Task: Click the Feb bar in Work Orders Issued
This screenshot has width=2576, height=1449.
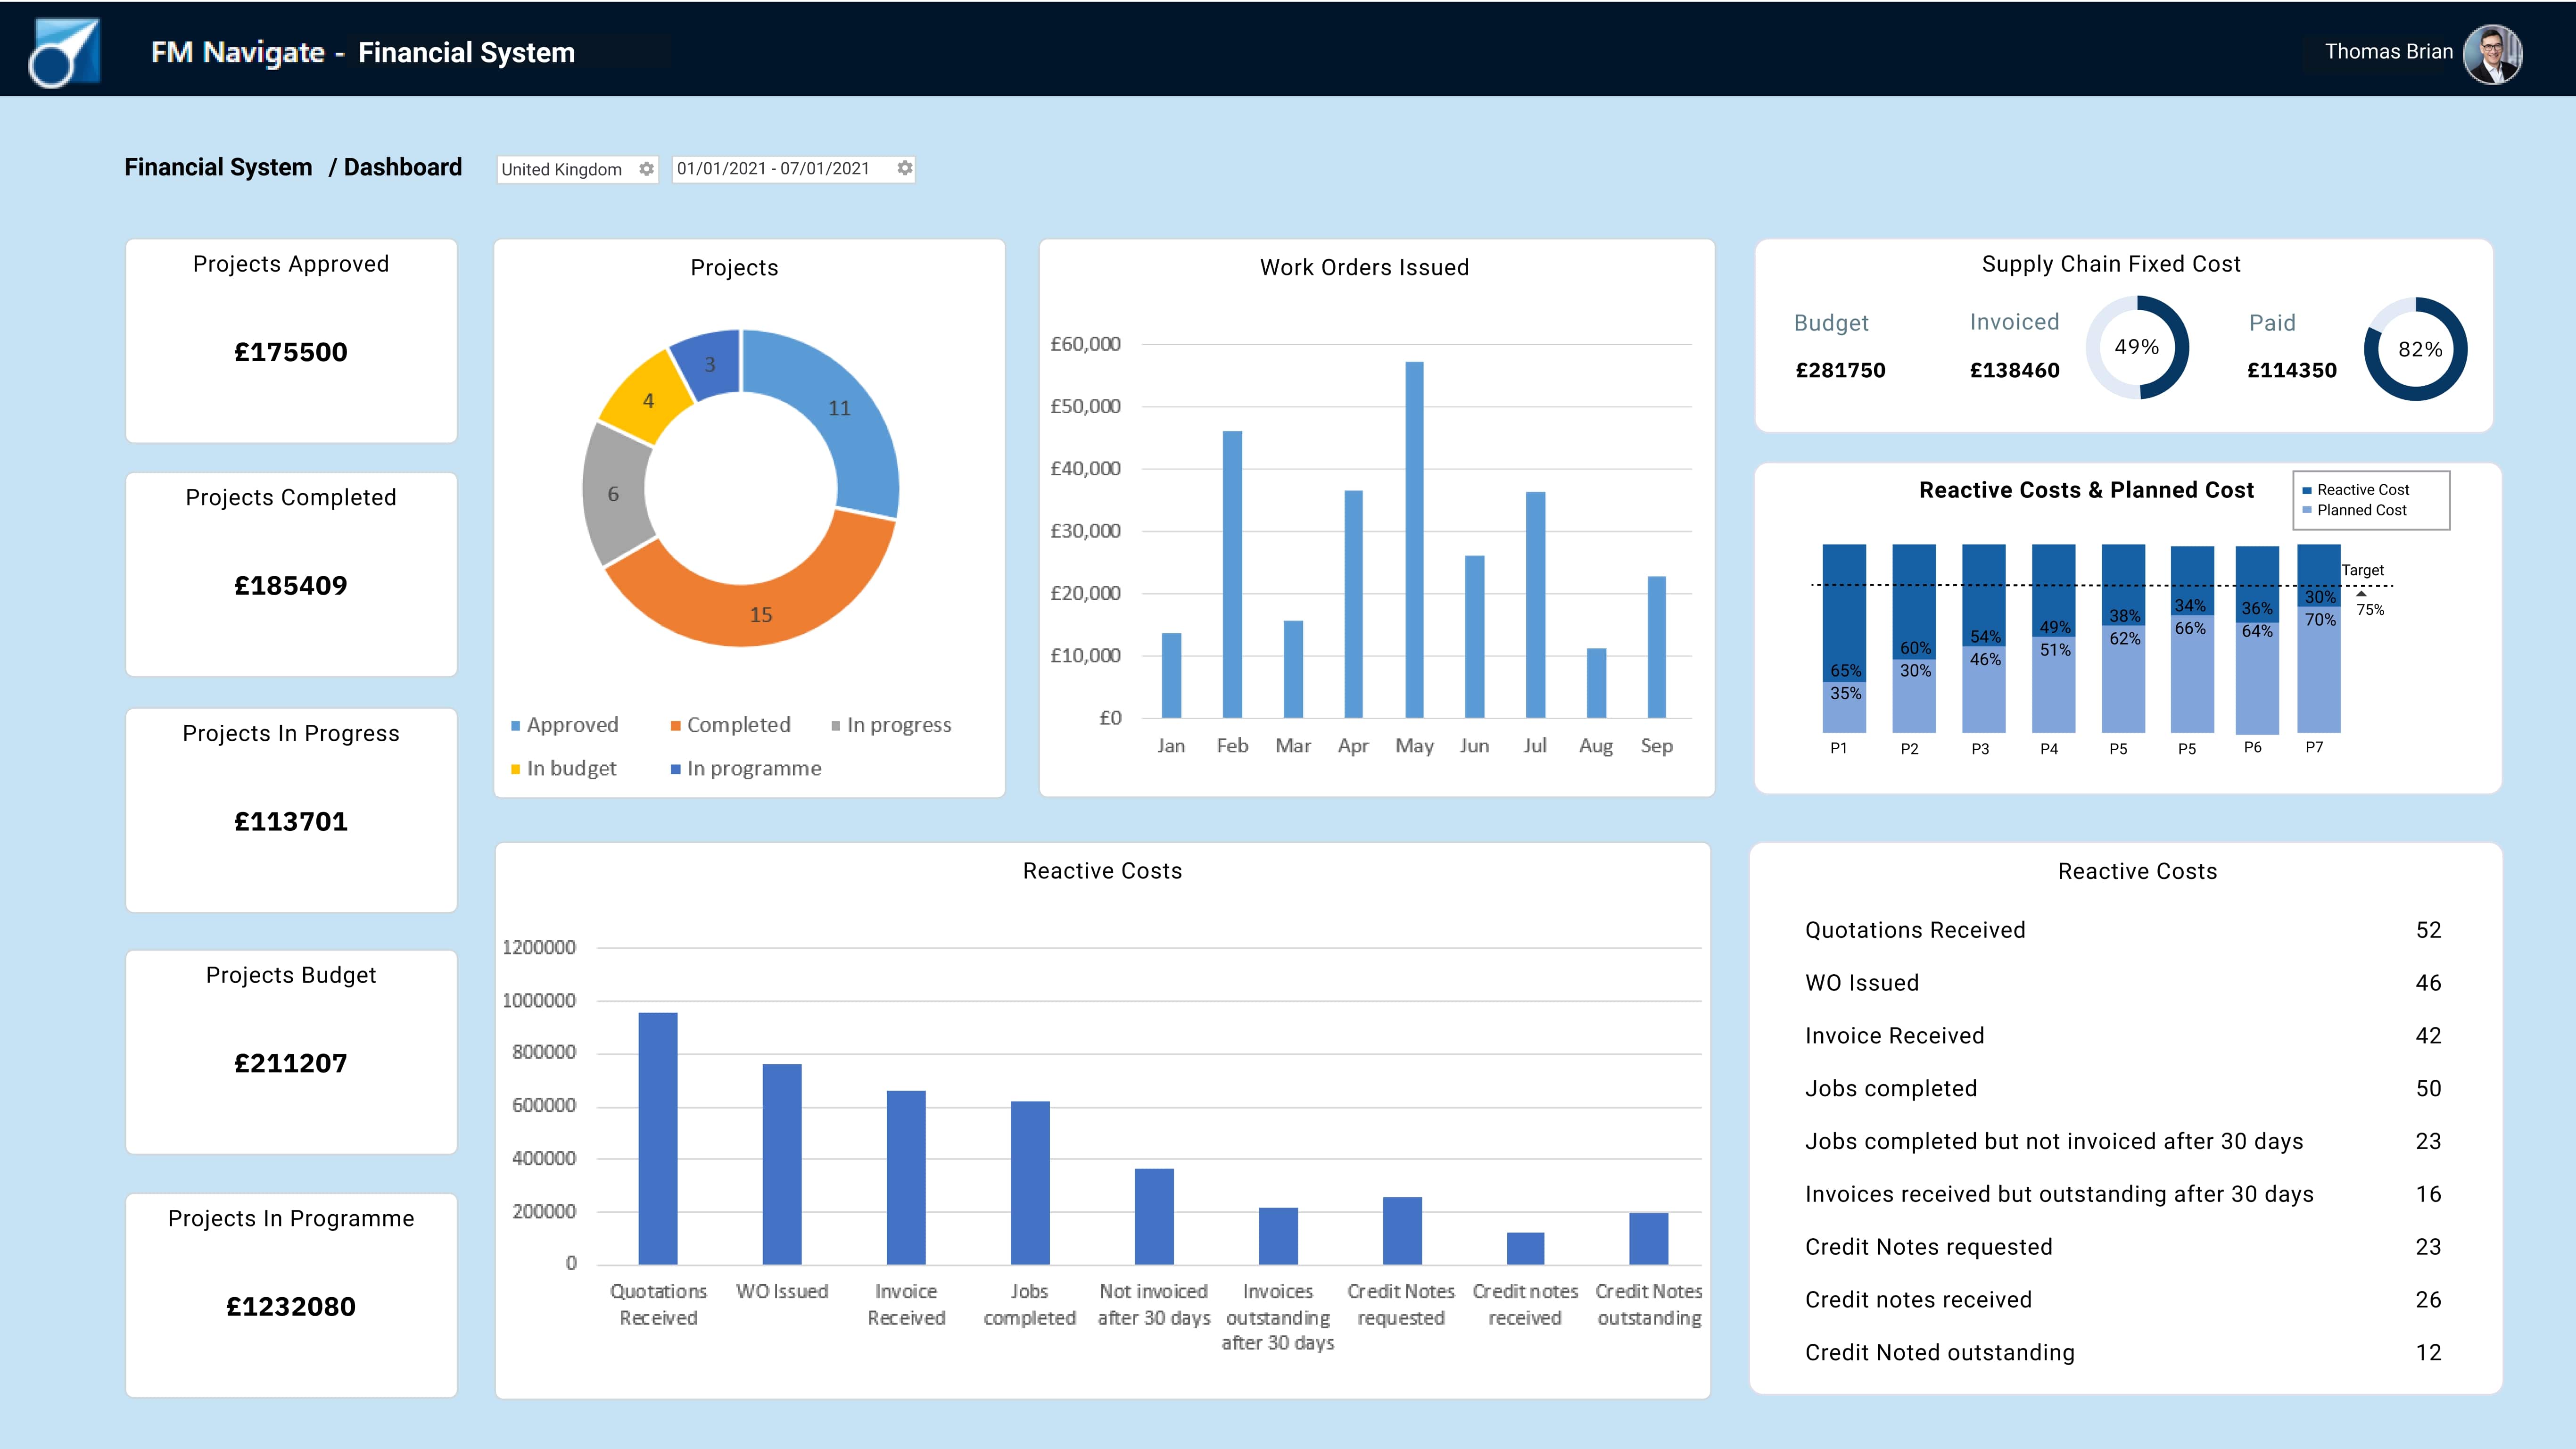Action: click(1232, 575)
